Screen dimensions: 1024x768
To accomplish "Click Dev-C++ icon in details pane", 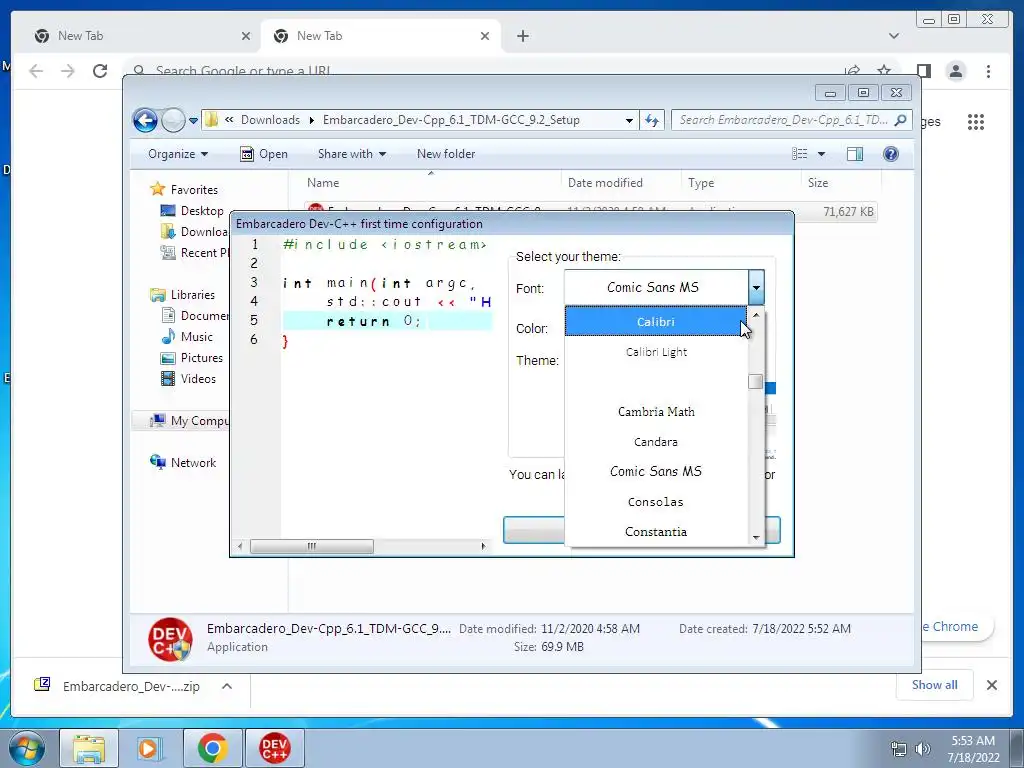I will [x=170, y=639].
